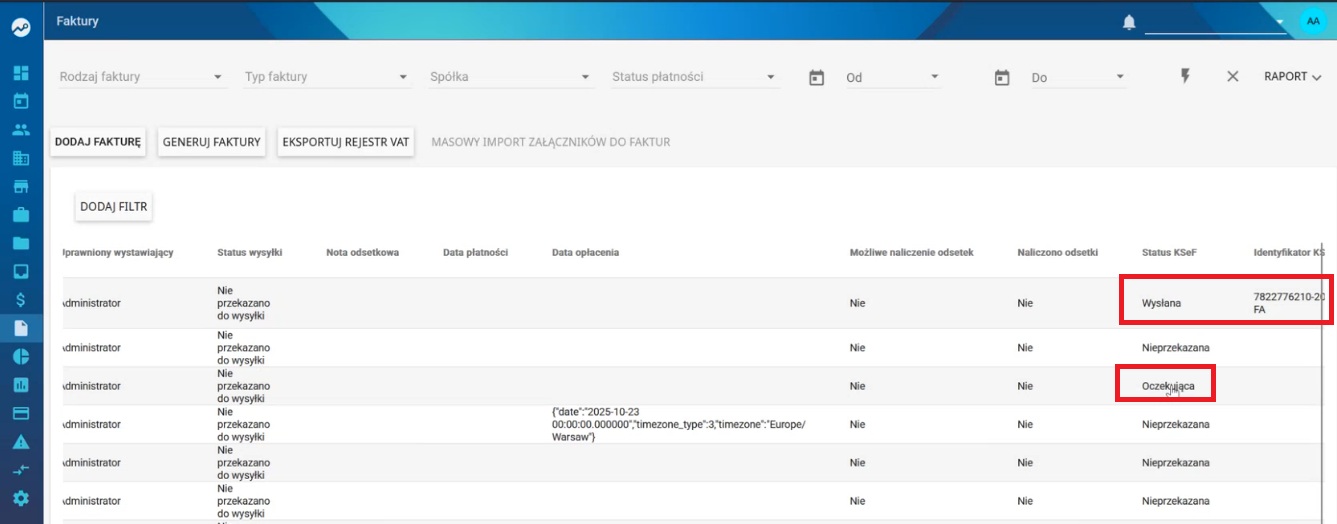This screenshot has height=524, width=1337.
Task: Open the warning triangle icon in sidebar
Action: (x=21, y=441)
